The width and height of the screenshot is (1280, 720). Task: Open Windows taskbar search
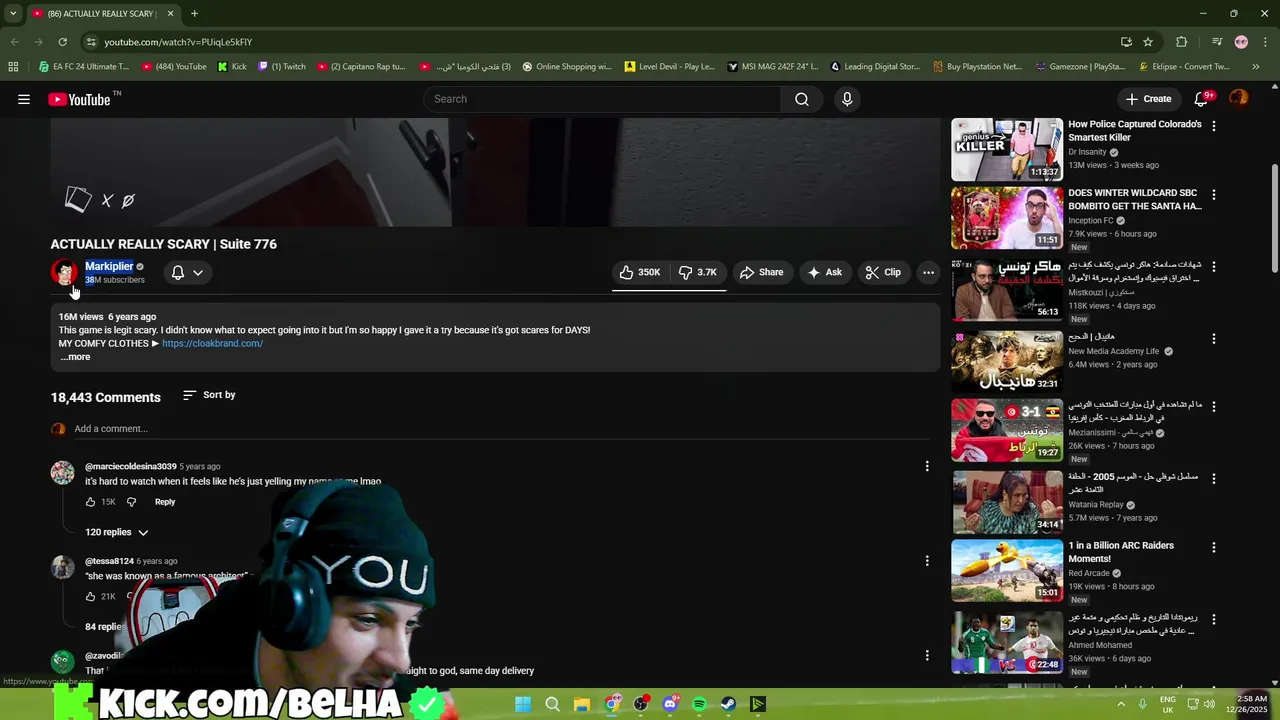[x=552, y=704]
